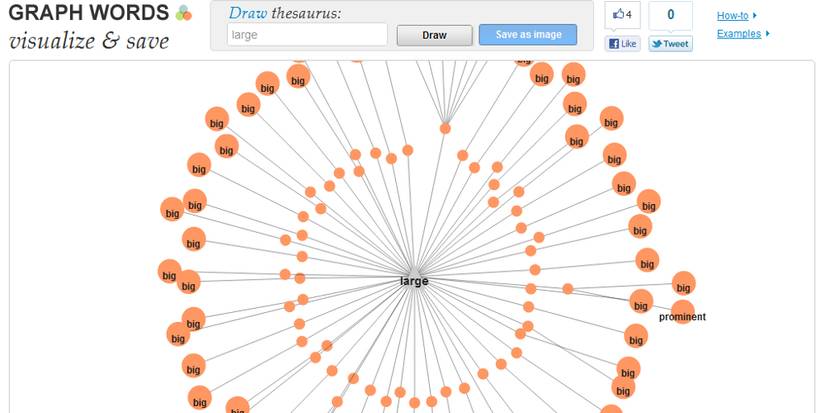Open the Examples link
The image size is (825, 413).
[x=739, y=34]
